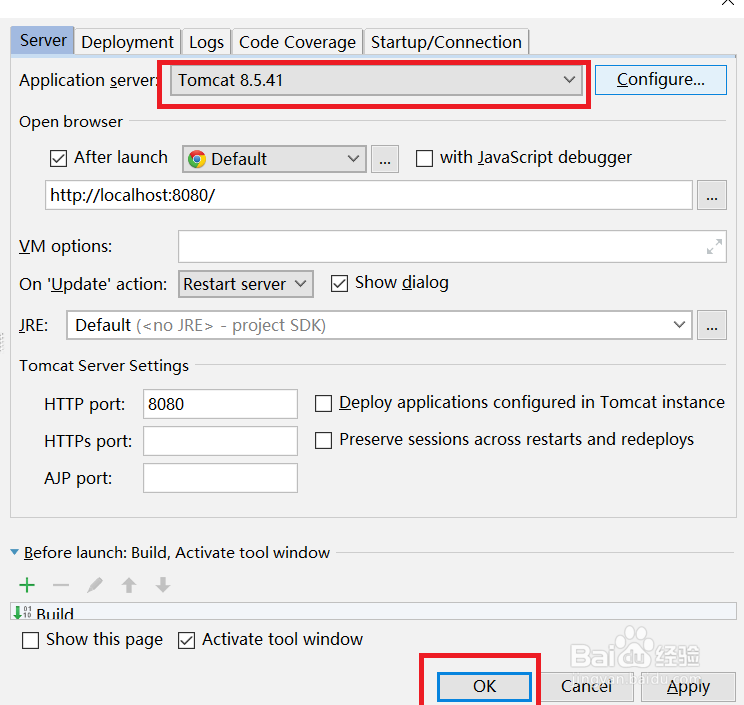The height and width of the screenshot is (705, 744).
Task: Switch to the Deployment tab
Action: point(127,42)
